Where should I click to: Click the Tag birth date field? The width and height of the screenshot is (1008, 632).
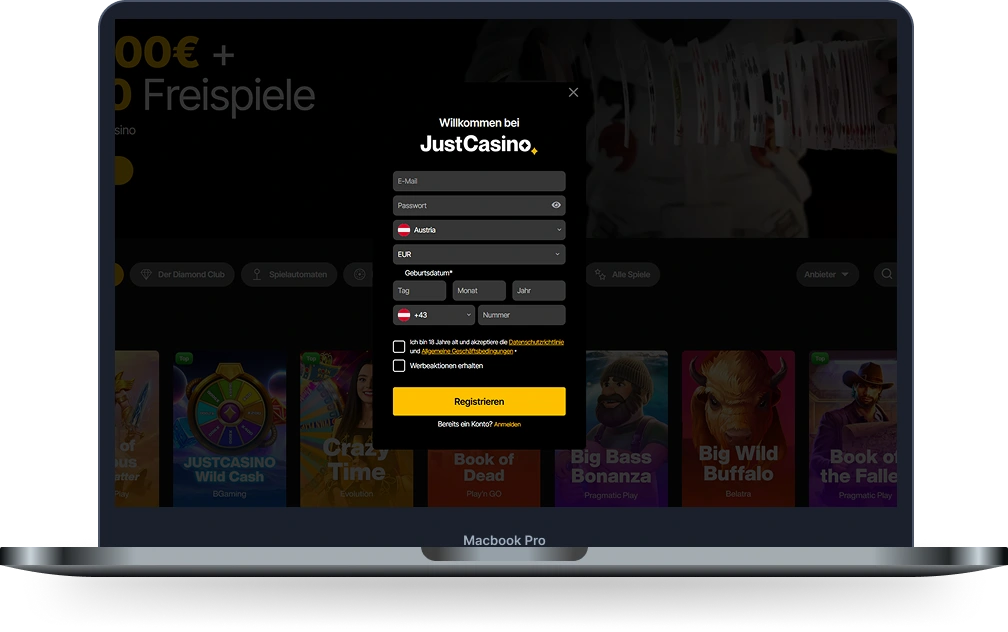pyautogui.click(x=419, y=291)
